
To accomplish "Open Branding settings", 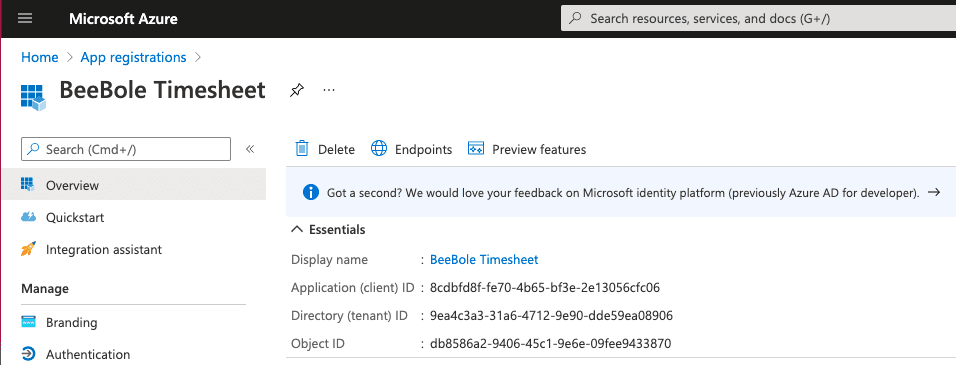I will point(72,322).
